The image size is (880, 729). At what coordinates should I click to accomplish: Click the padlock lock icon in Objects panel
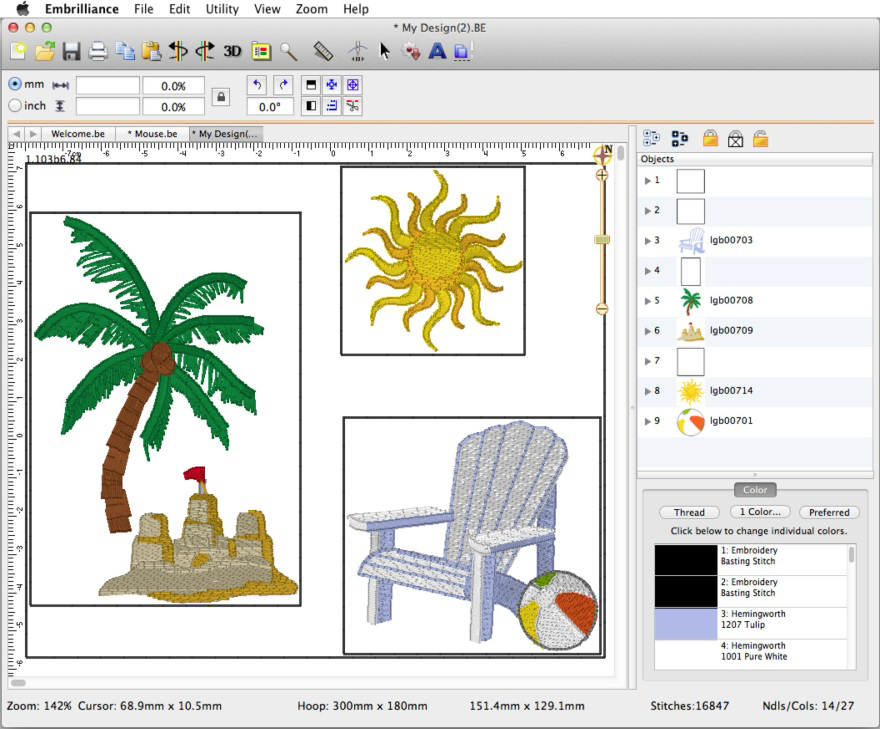click(x=710, y=139)
